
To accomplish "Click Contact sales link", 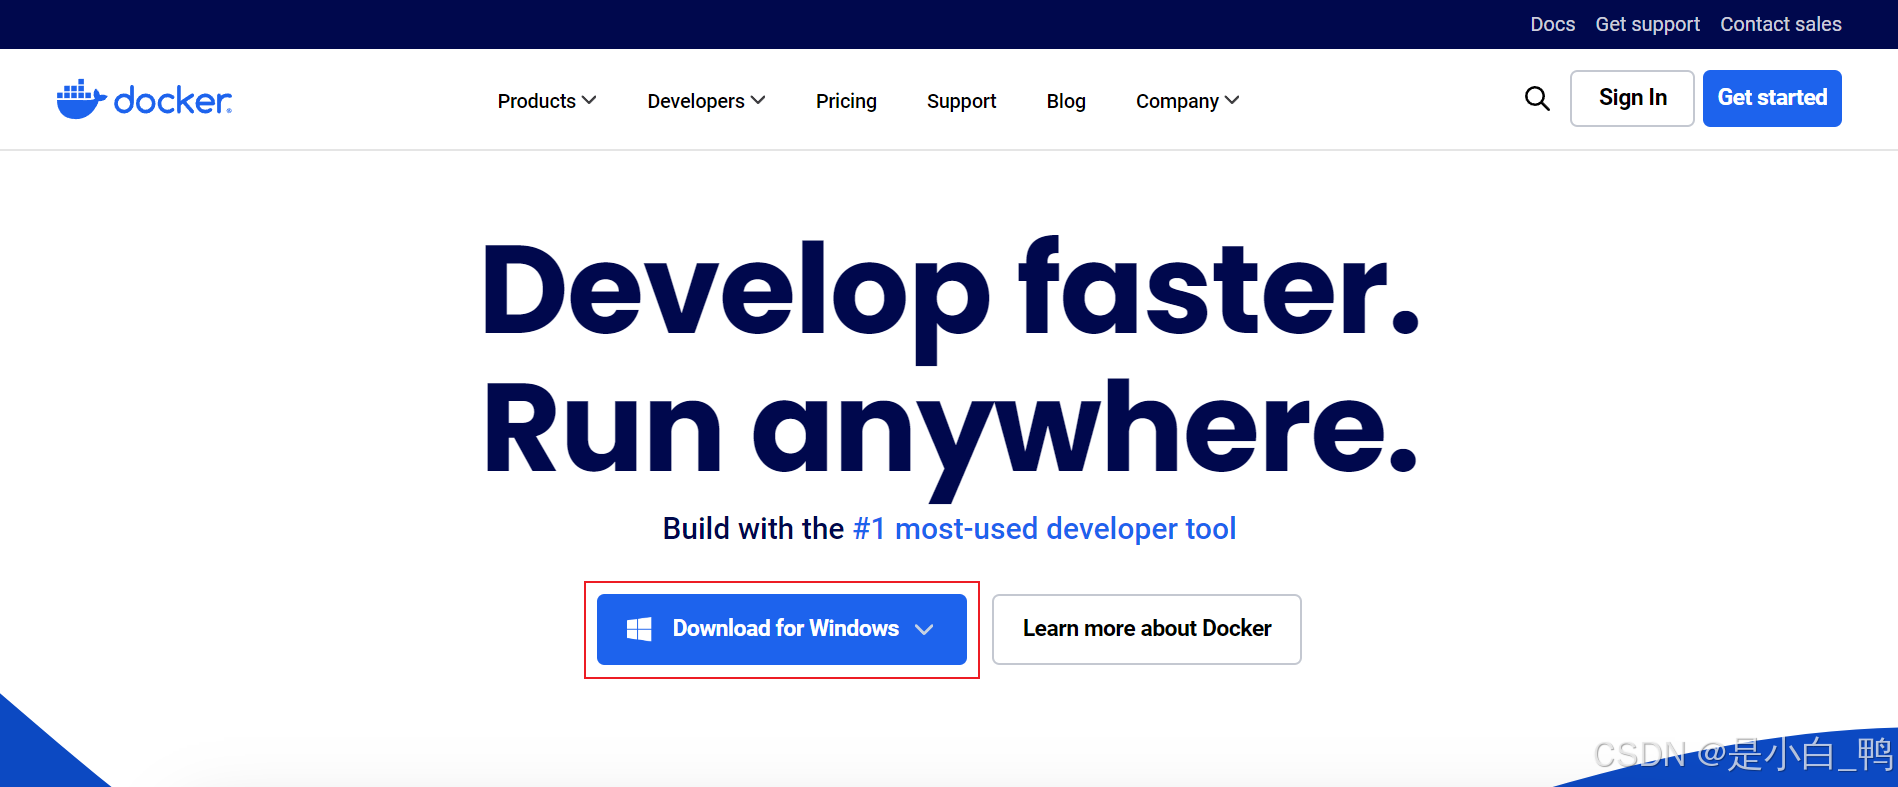I will (1780, 24).
